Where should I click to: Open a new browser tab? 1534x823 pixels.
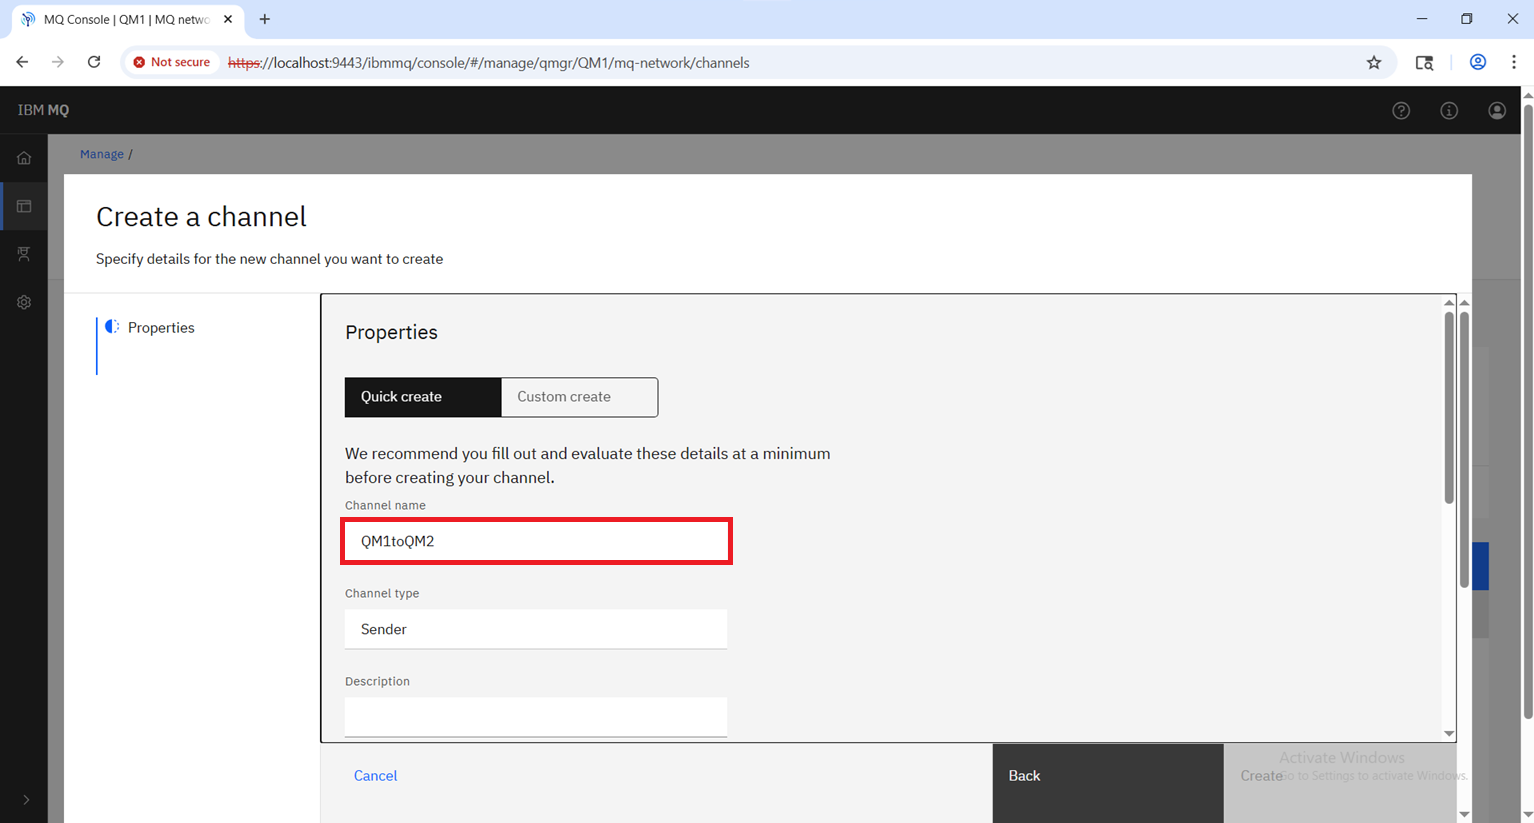265,19
